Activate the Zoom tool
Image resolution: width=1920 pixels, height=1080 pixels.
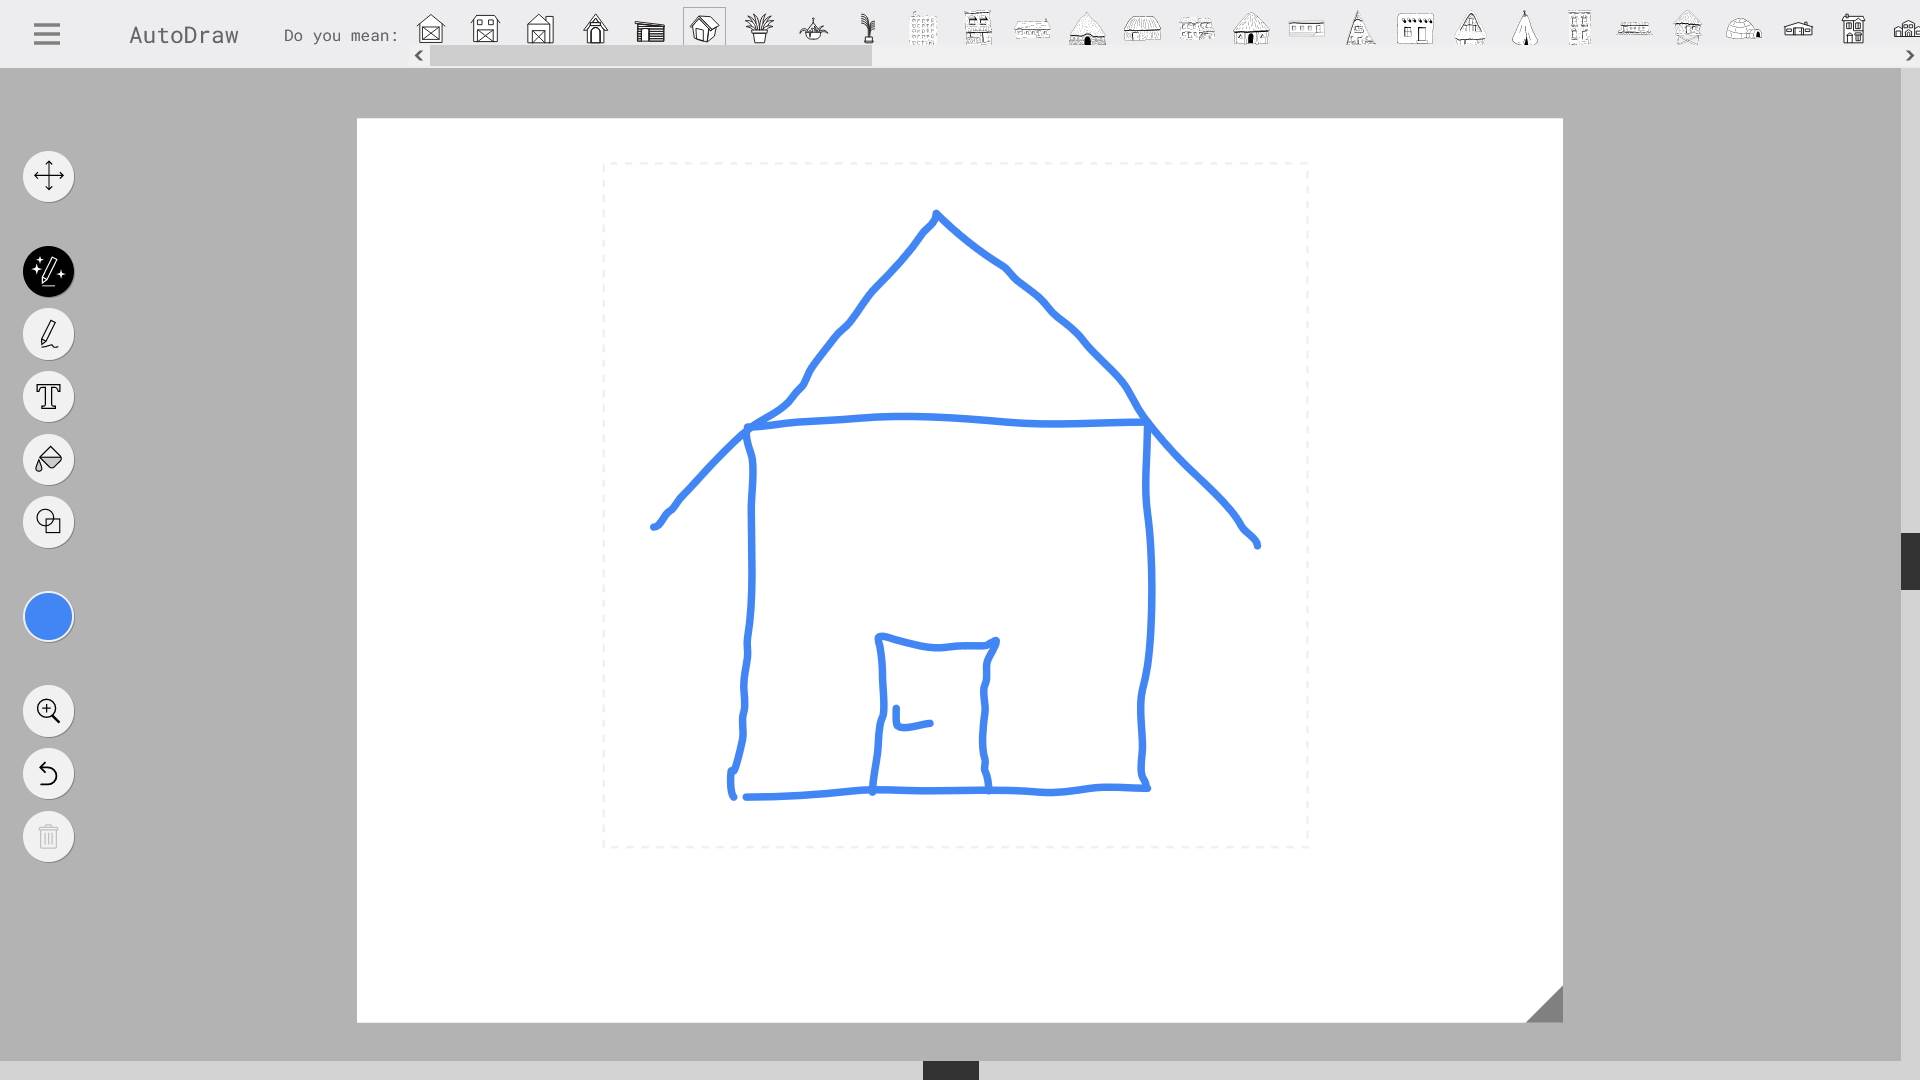[x=48, y=710]
